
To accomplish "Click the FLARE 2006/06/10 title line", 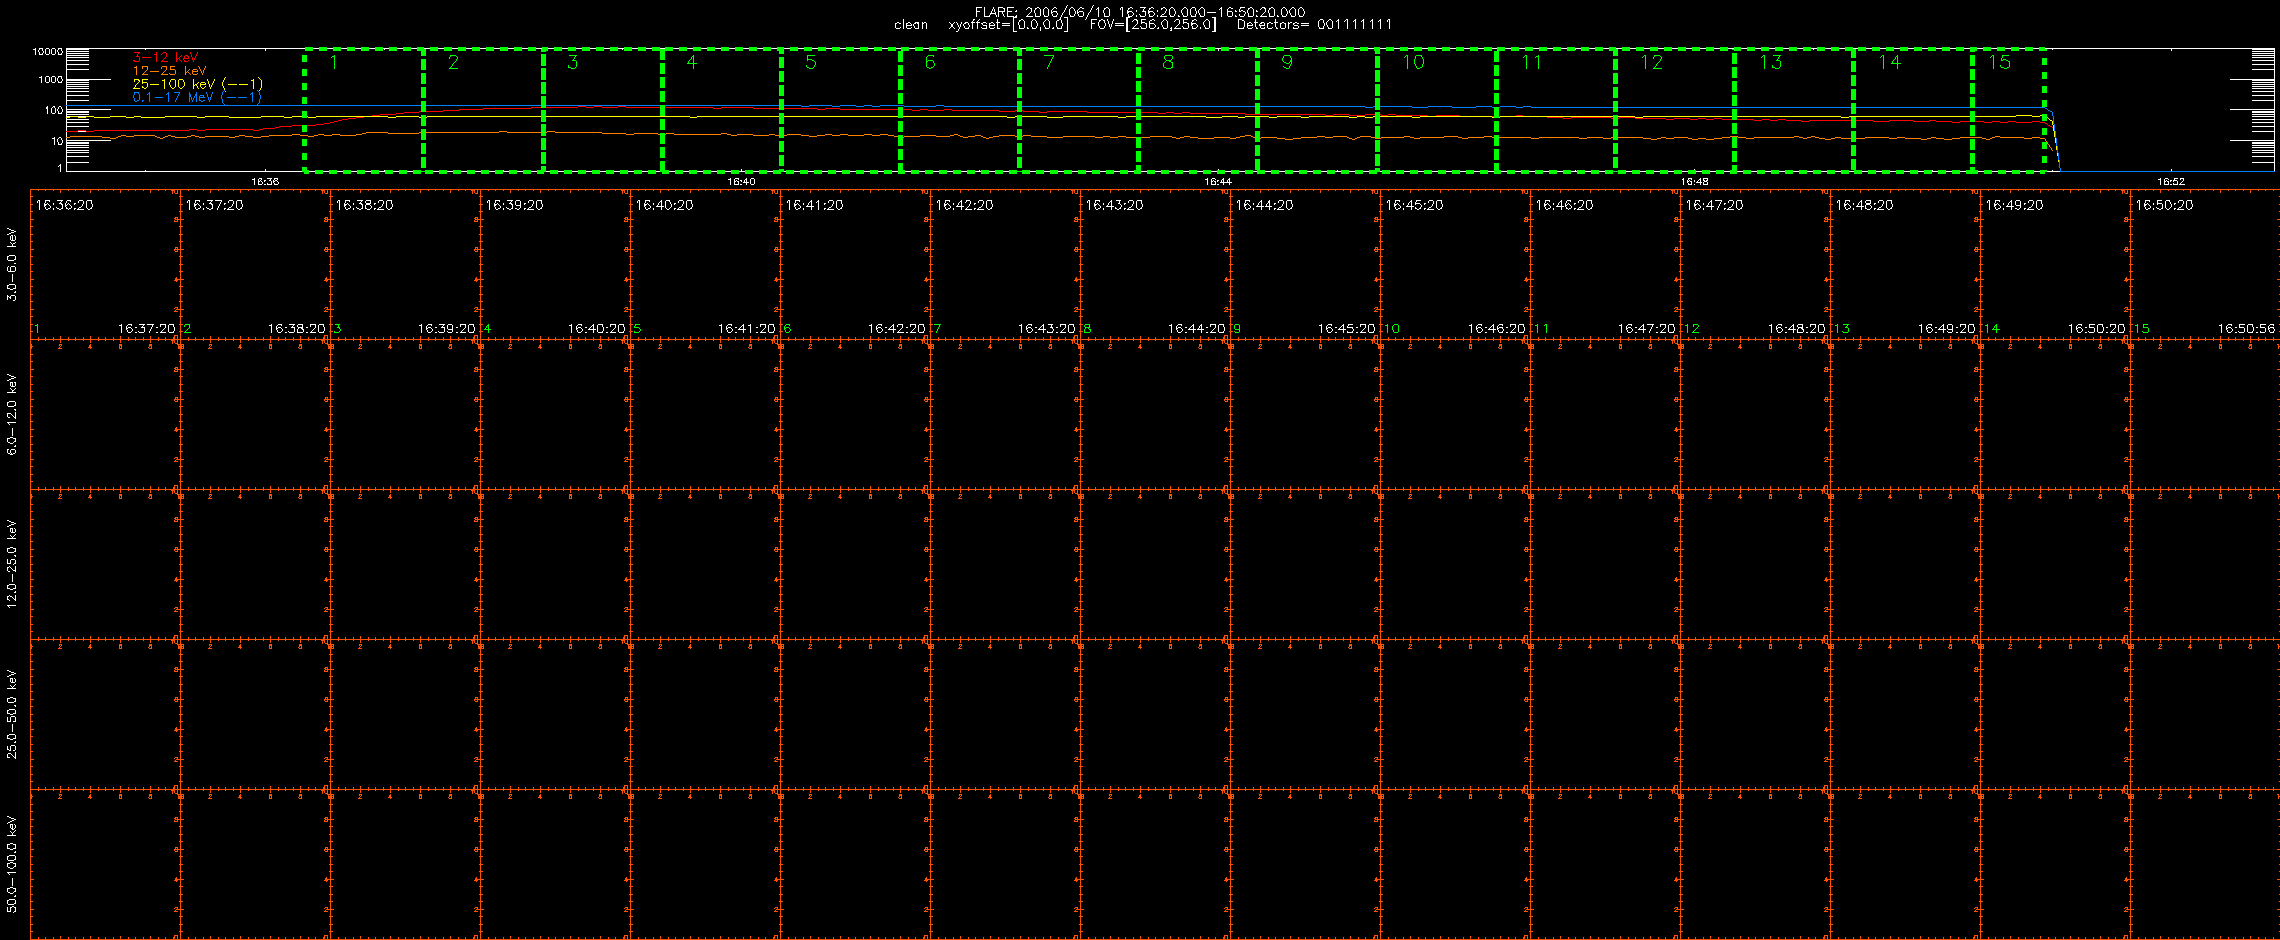I will tap(1139, 12).
